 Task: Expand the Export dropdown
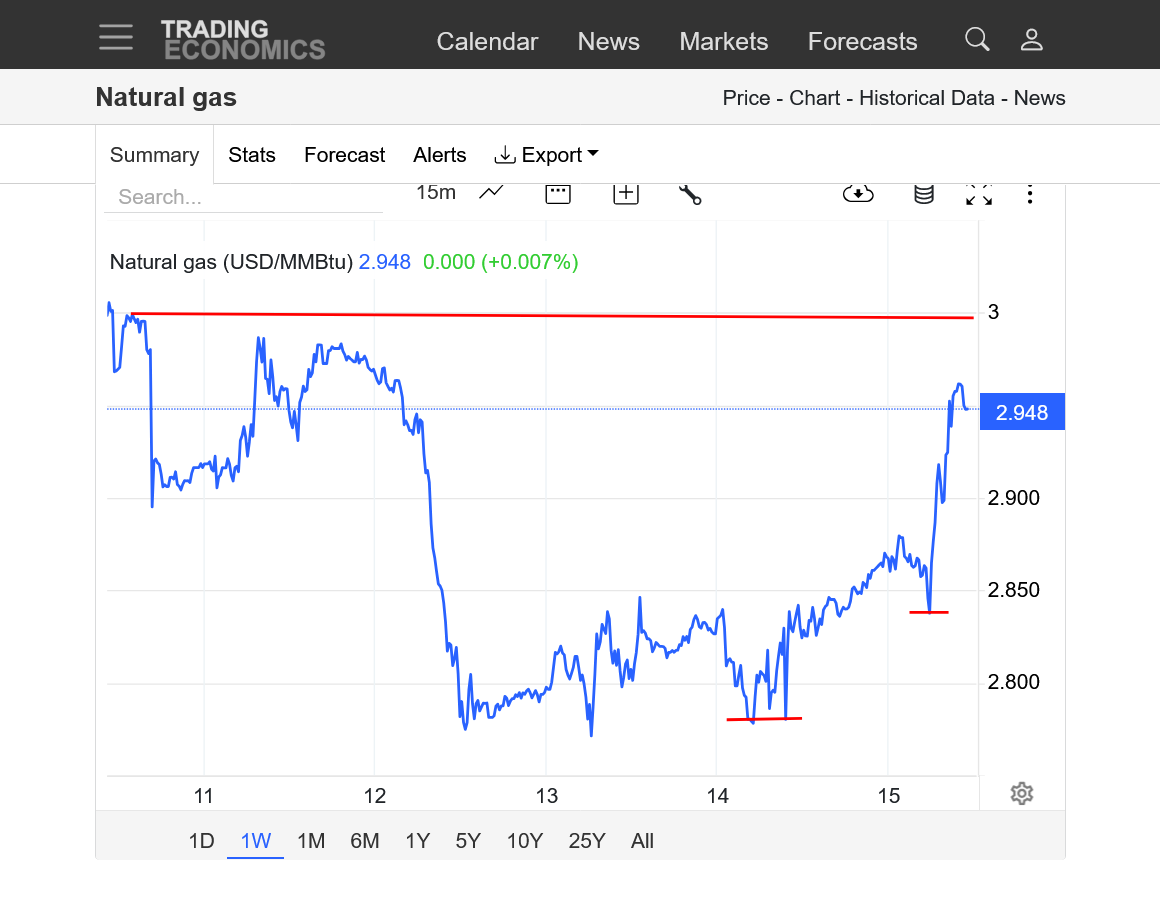pos(546,155)
